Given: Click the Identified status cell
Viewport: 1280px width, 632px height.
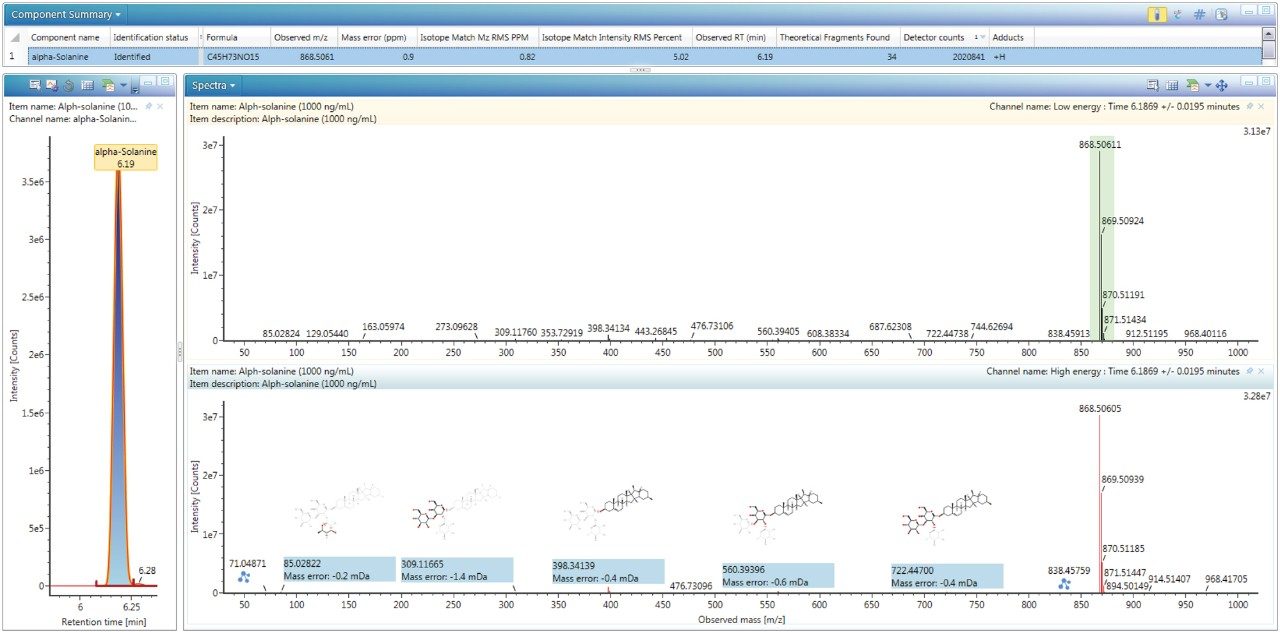Looking at the screenshot, I should [153, 57].
